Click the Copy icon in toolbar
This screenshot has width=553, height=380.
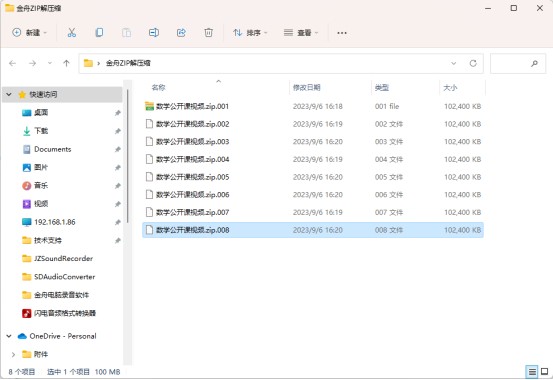coord(99,33)
